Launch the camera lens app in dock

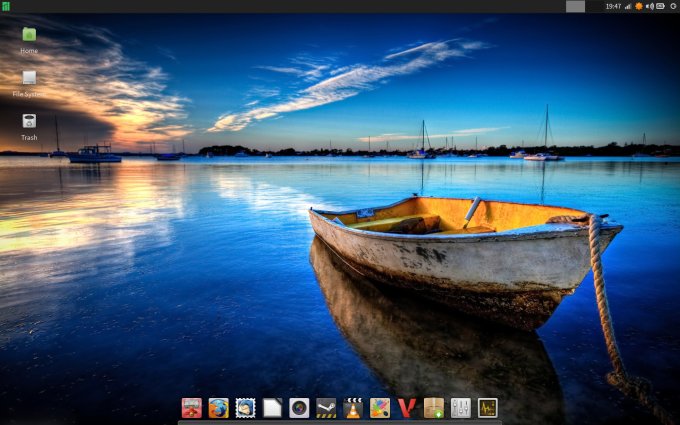coord(299,408)
